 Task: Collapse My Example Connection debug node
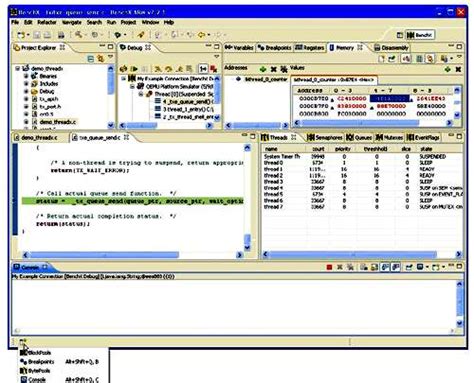[124, 79]
